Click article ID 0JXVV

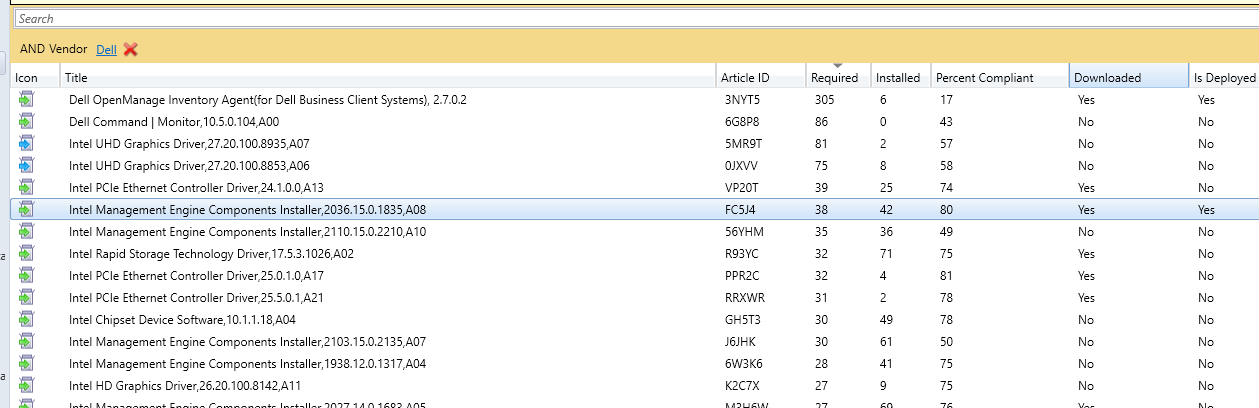click(742, 166)
